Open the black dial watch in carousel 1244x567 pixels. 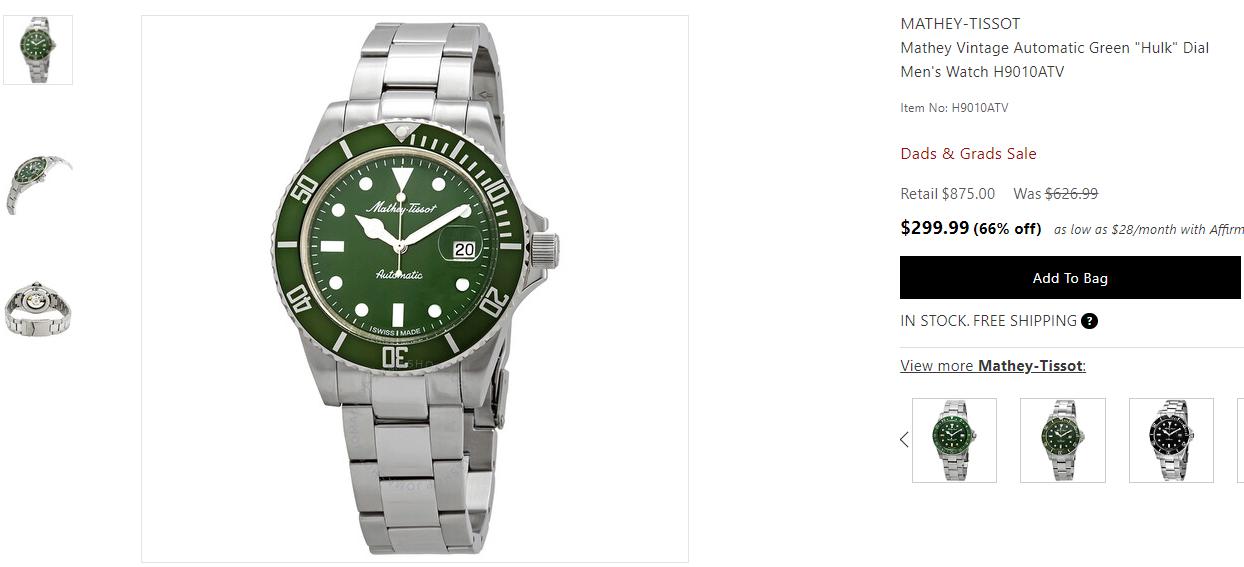[1171, 440]
